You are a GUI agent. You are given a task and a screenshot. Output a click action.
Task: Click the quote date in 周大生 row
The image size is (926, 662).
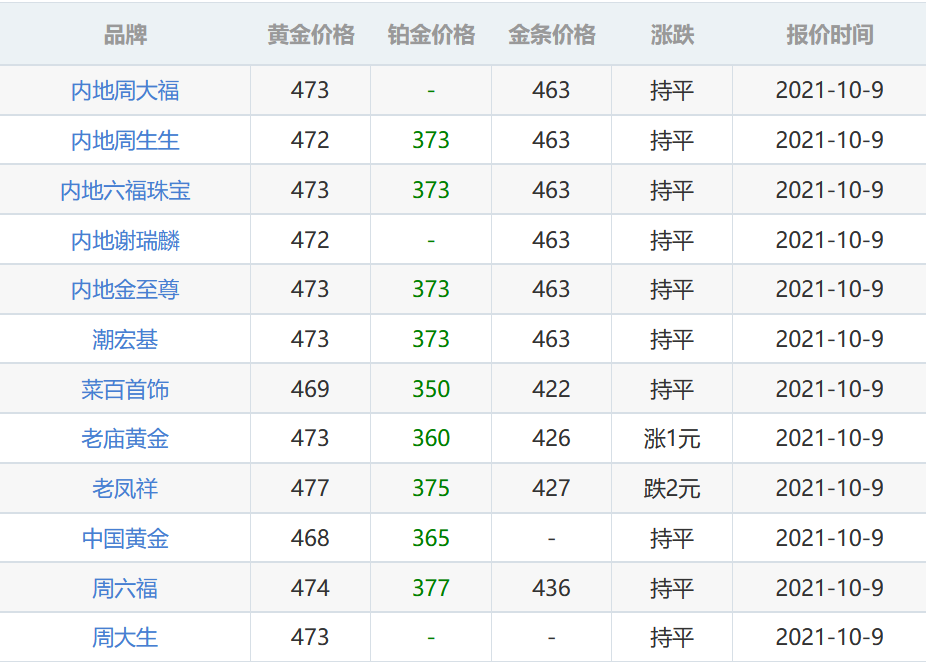(x=830, y=637)
